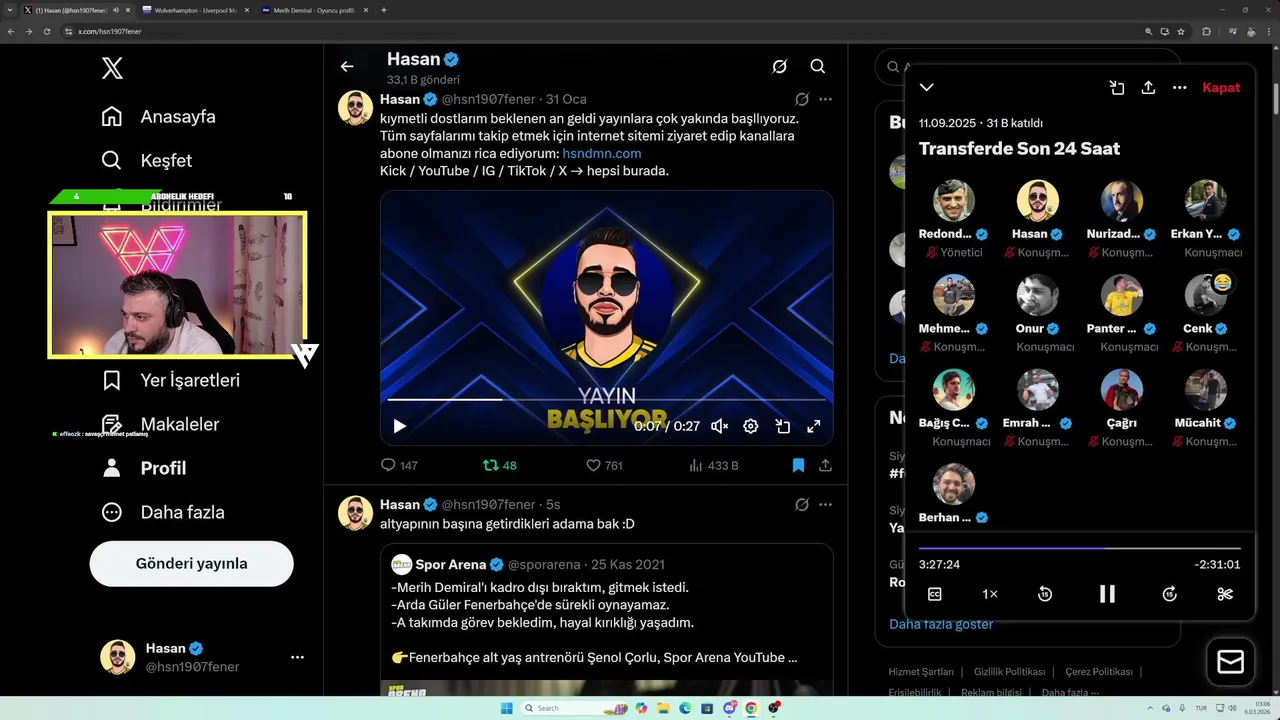Image resolution: width=1280 pixels, height=720 pixels.
Task: Reply to the post with 147 comments
Action: 399,465
